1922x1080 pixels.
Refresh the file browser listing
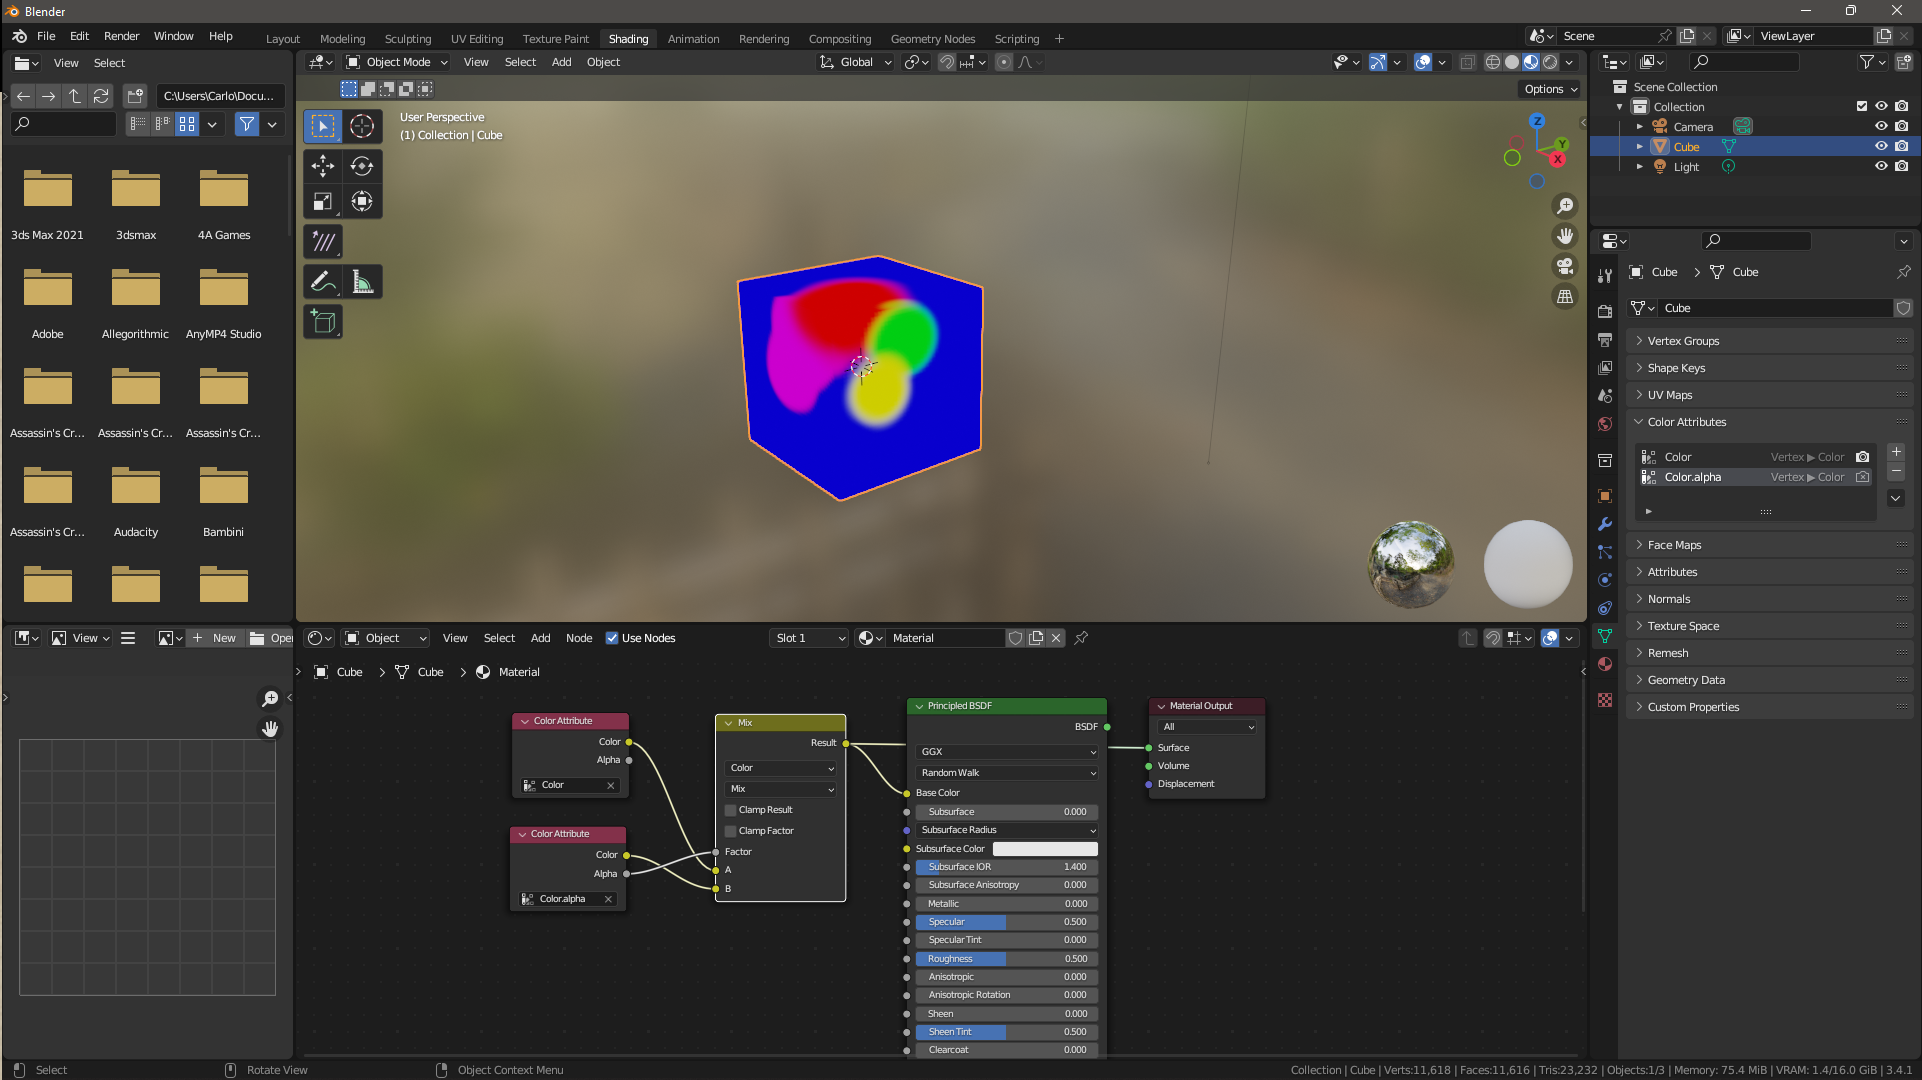point(101,96)
